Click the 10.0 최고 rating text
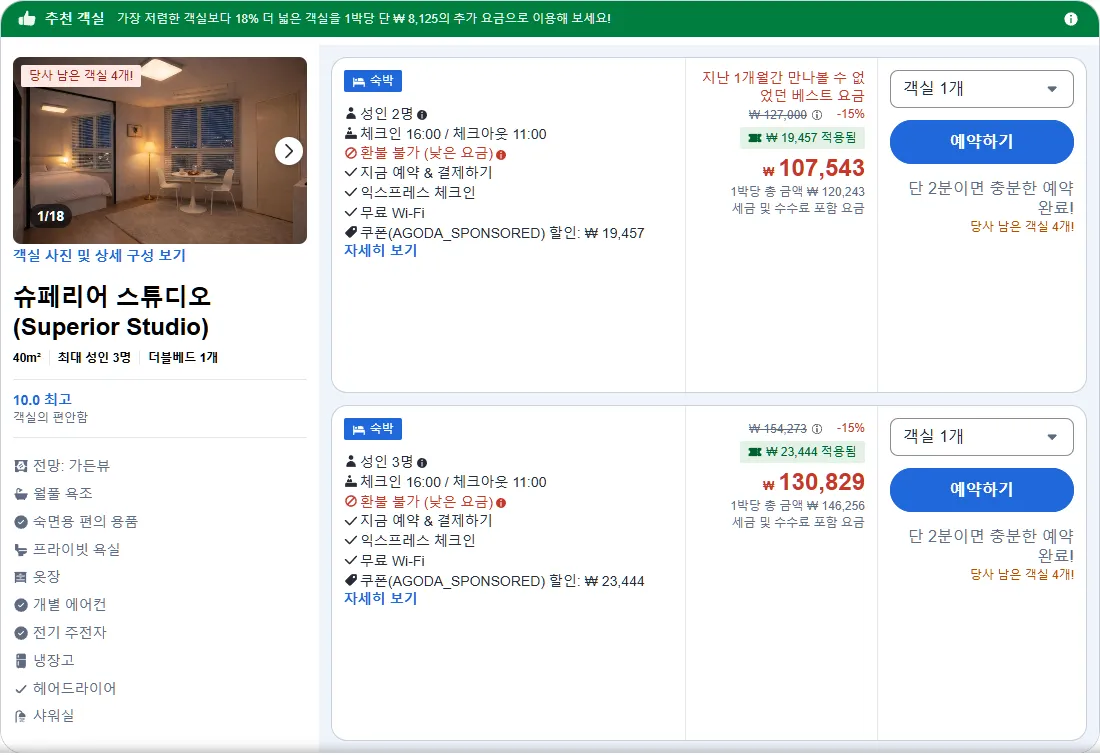 point(42,399)
